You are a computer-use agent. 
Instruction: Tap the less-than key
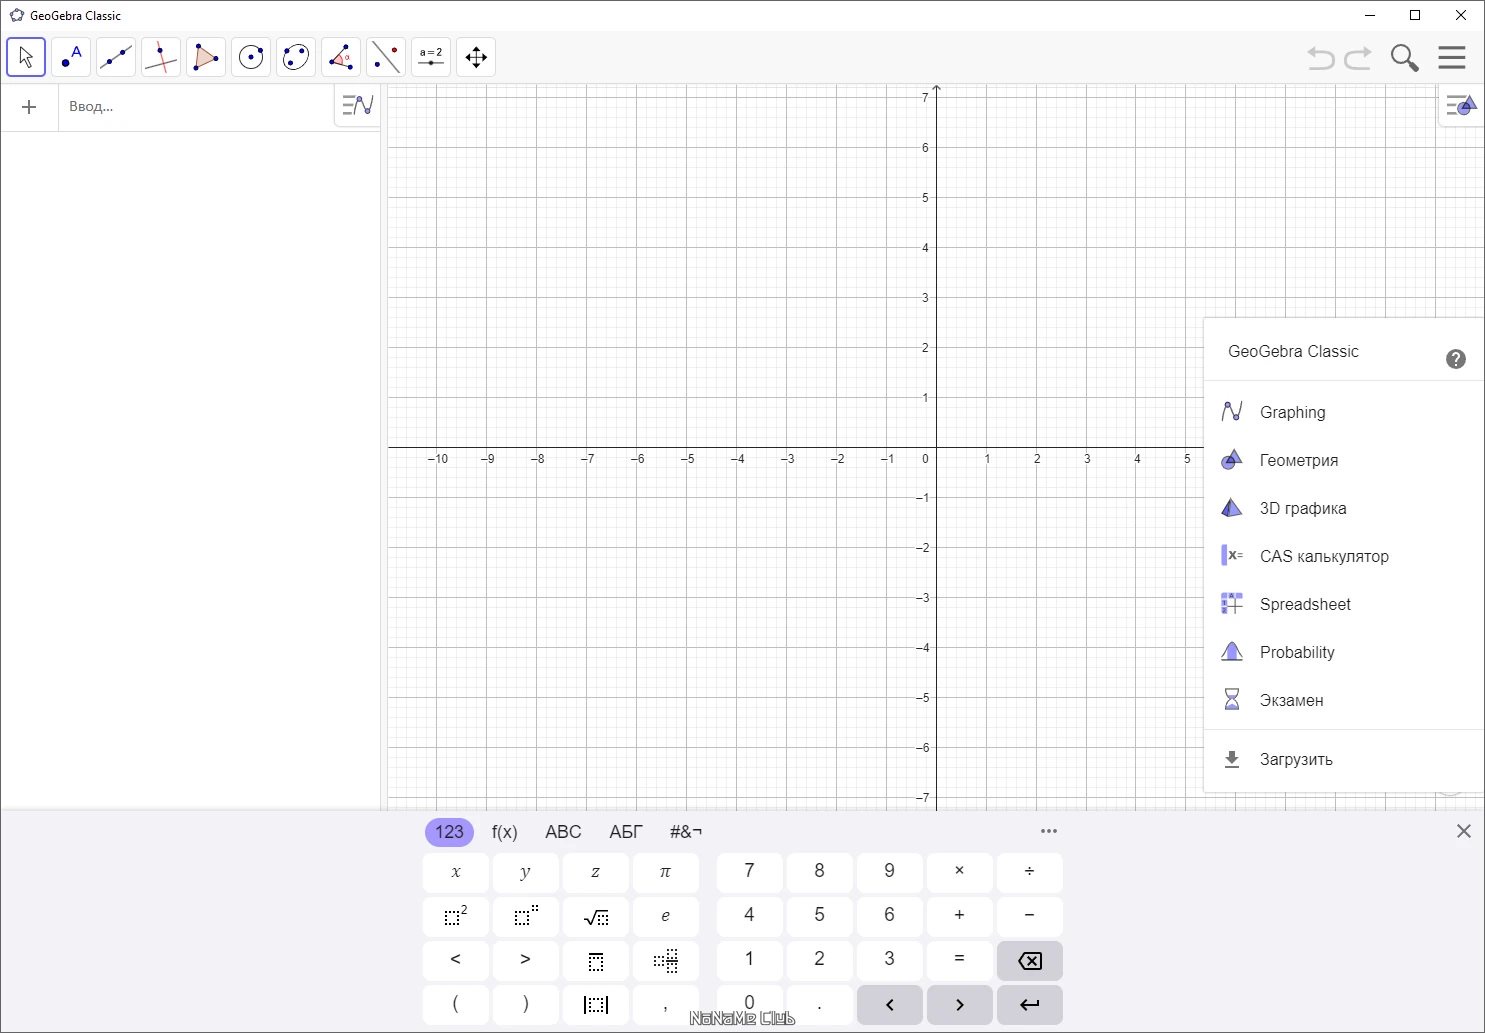click(456, 960)
